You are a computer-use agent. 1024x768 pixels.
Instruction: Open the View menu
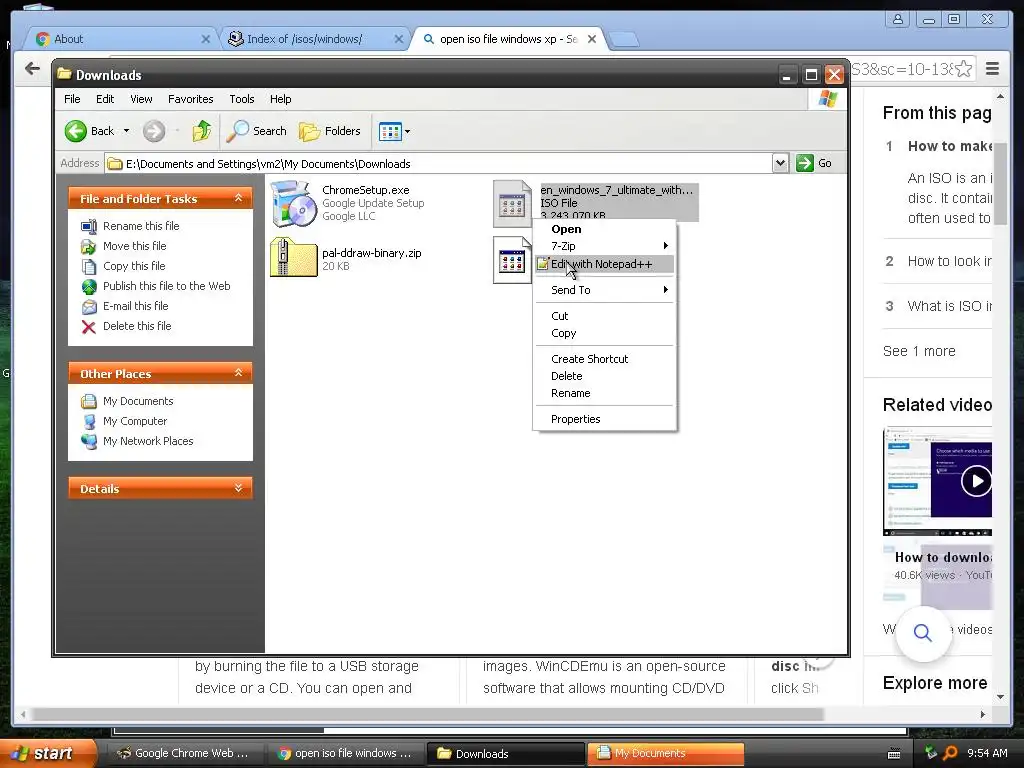coord(141,99)
